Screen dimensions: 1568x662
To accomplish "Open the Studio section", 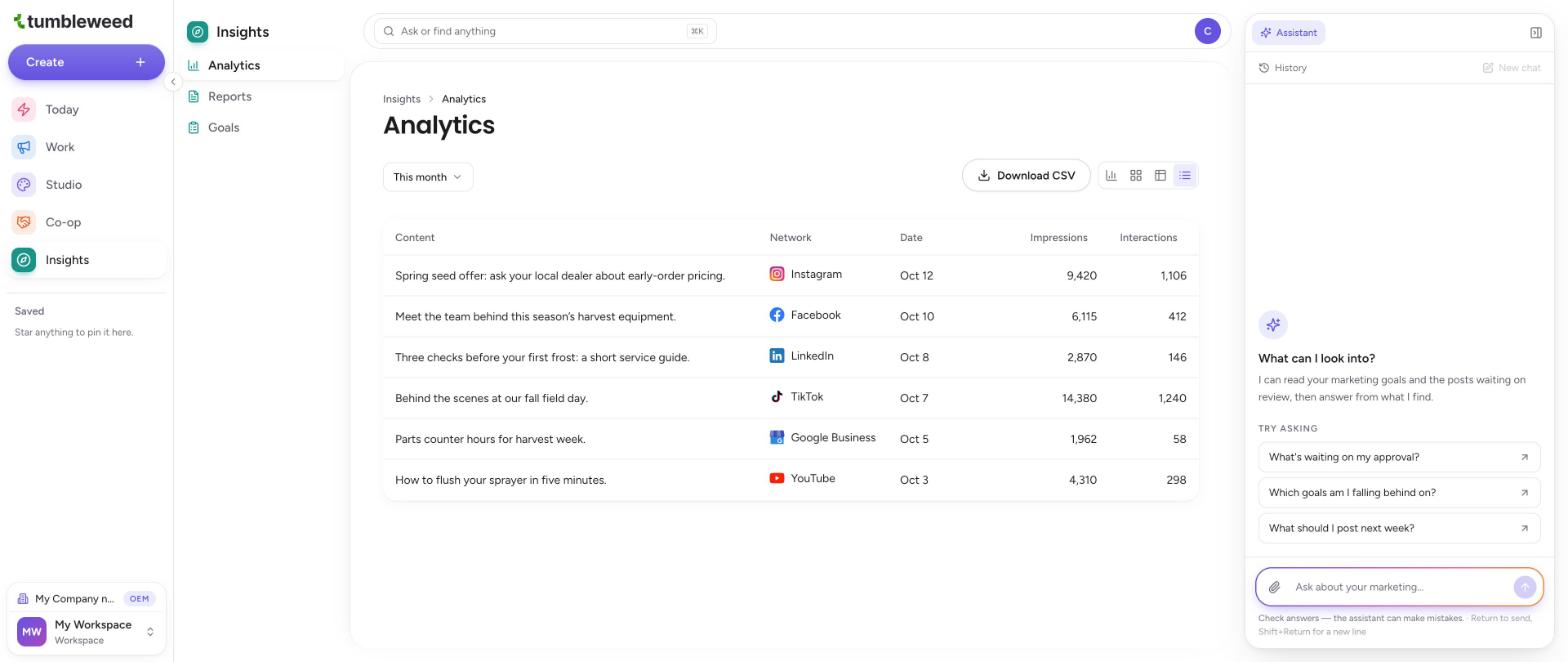I will 87,185.
